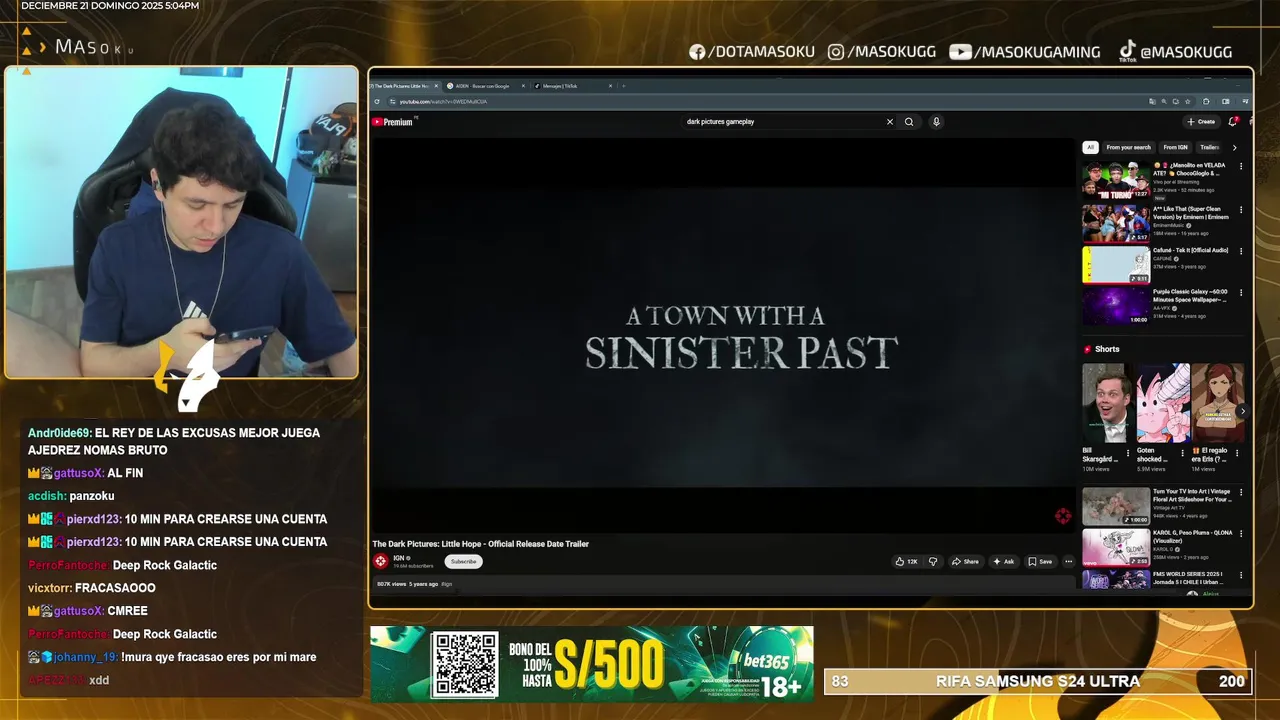Open options for the 'Goten shocked' short
This screenshot has width=1280, height=720.
(1183, 453)
